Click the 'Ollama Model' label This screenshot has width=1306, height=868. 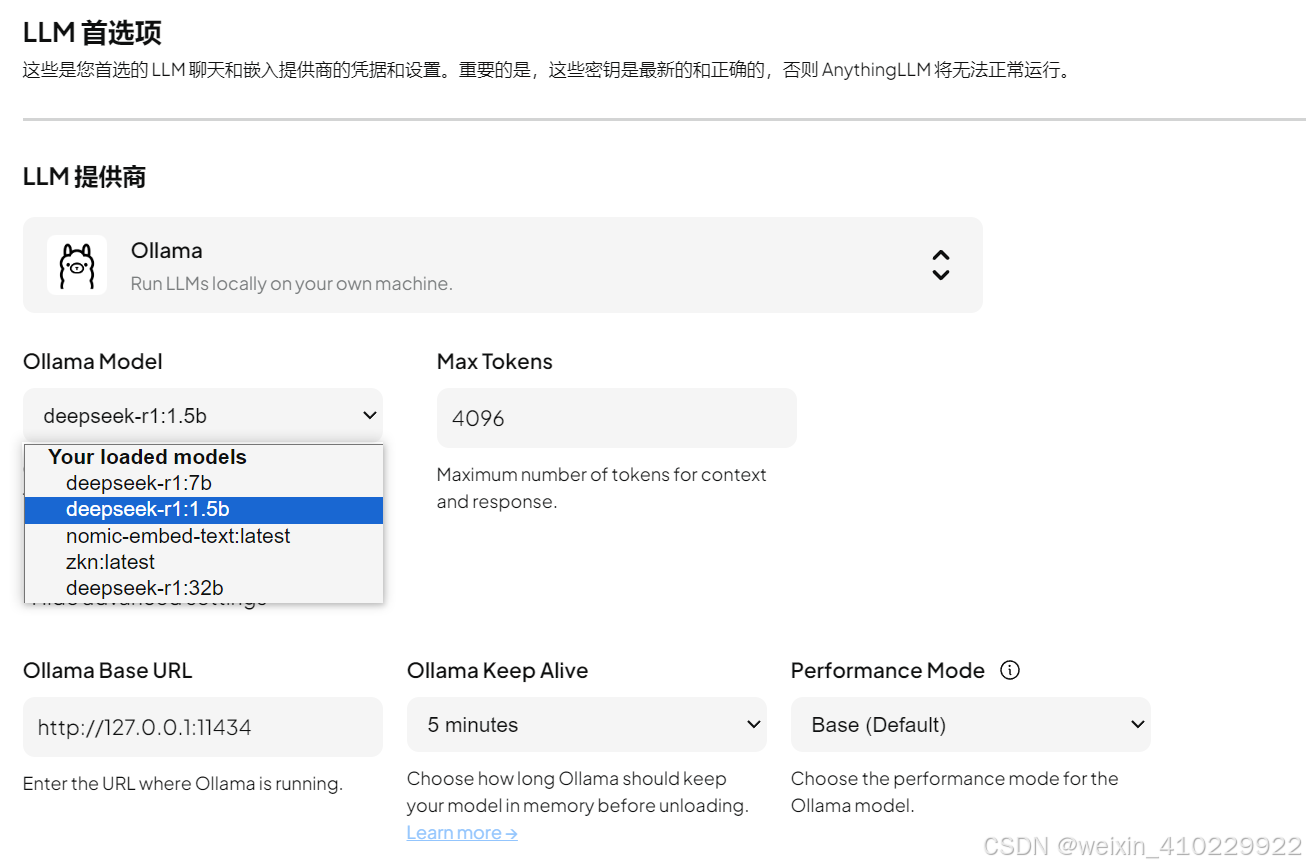[93, 362]
